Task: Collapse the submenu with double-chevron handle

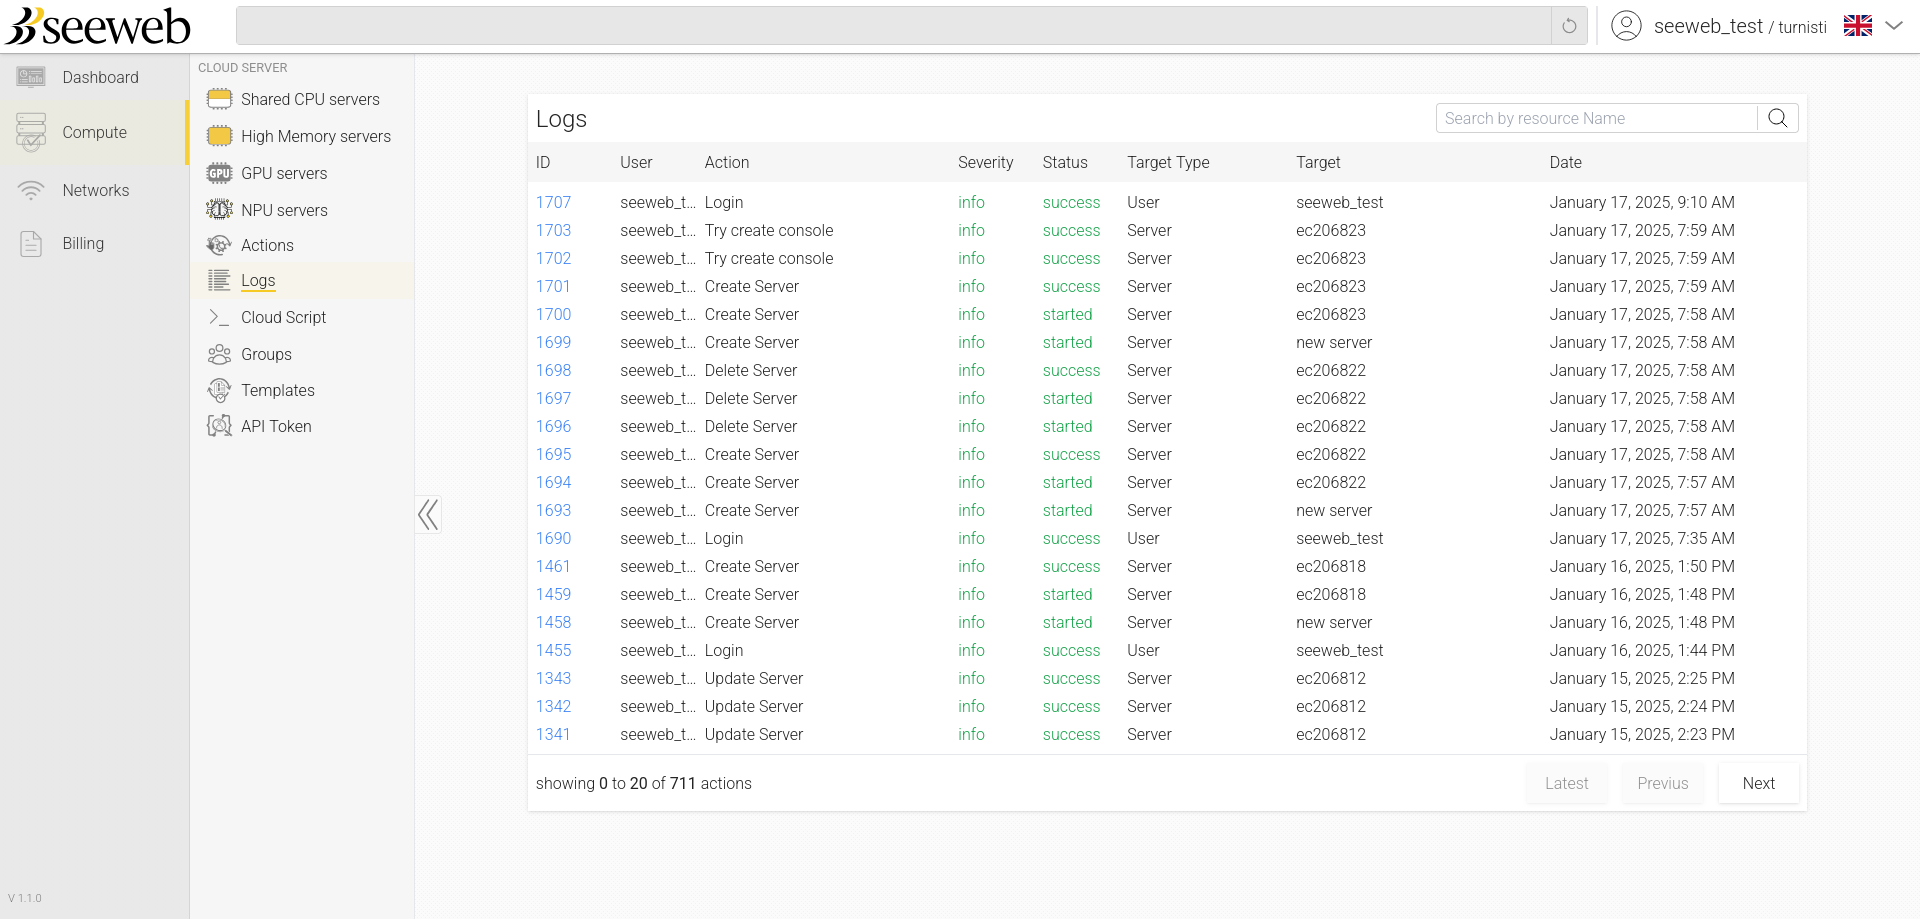Action: pyautogui.click(x=428, y=515)
